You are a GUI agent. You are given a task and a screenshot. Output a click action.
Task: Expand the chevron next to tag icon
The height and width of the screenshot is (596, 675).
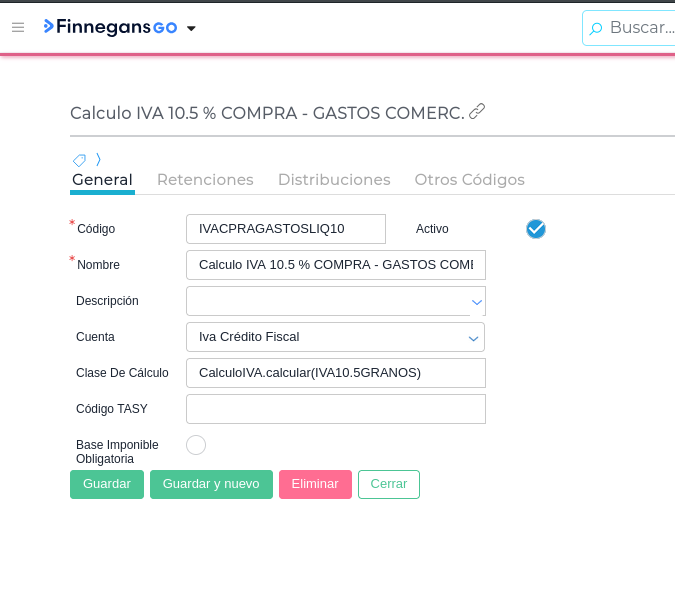pyautogui.click(x=98, y=160)
